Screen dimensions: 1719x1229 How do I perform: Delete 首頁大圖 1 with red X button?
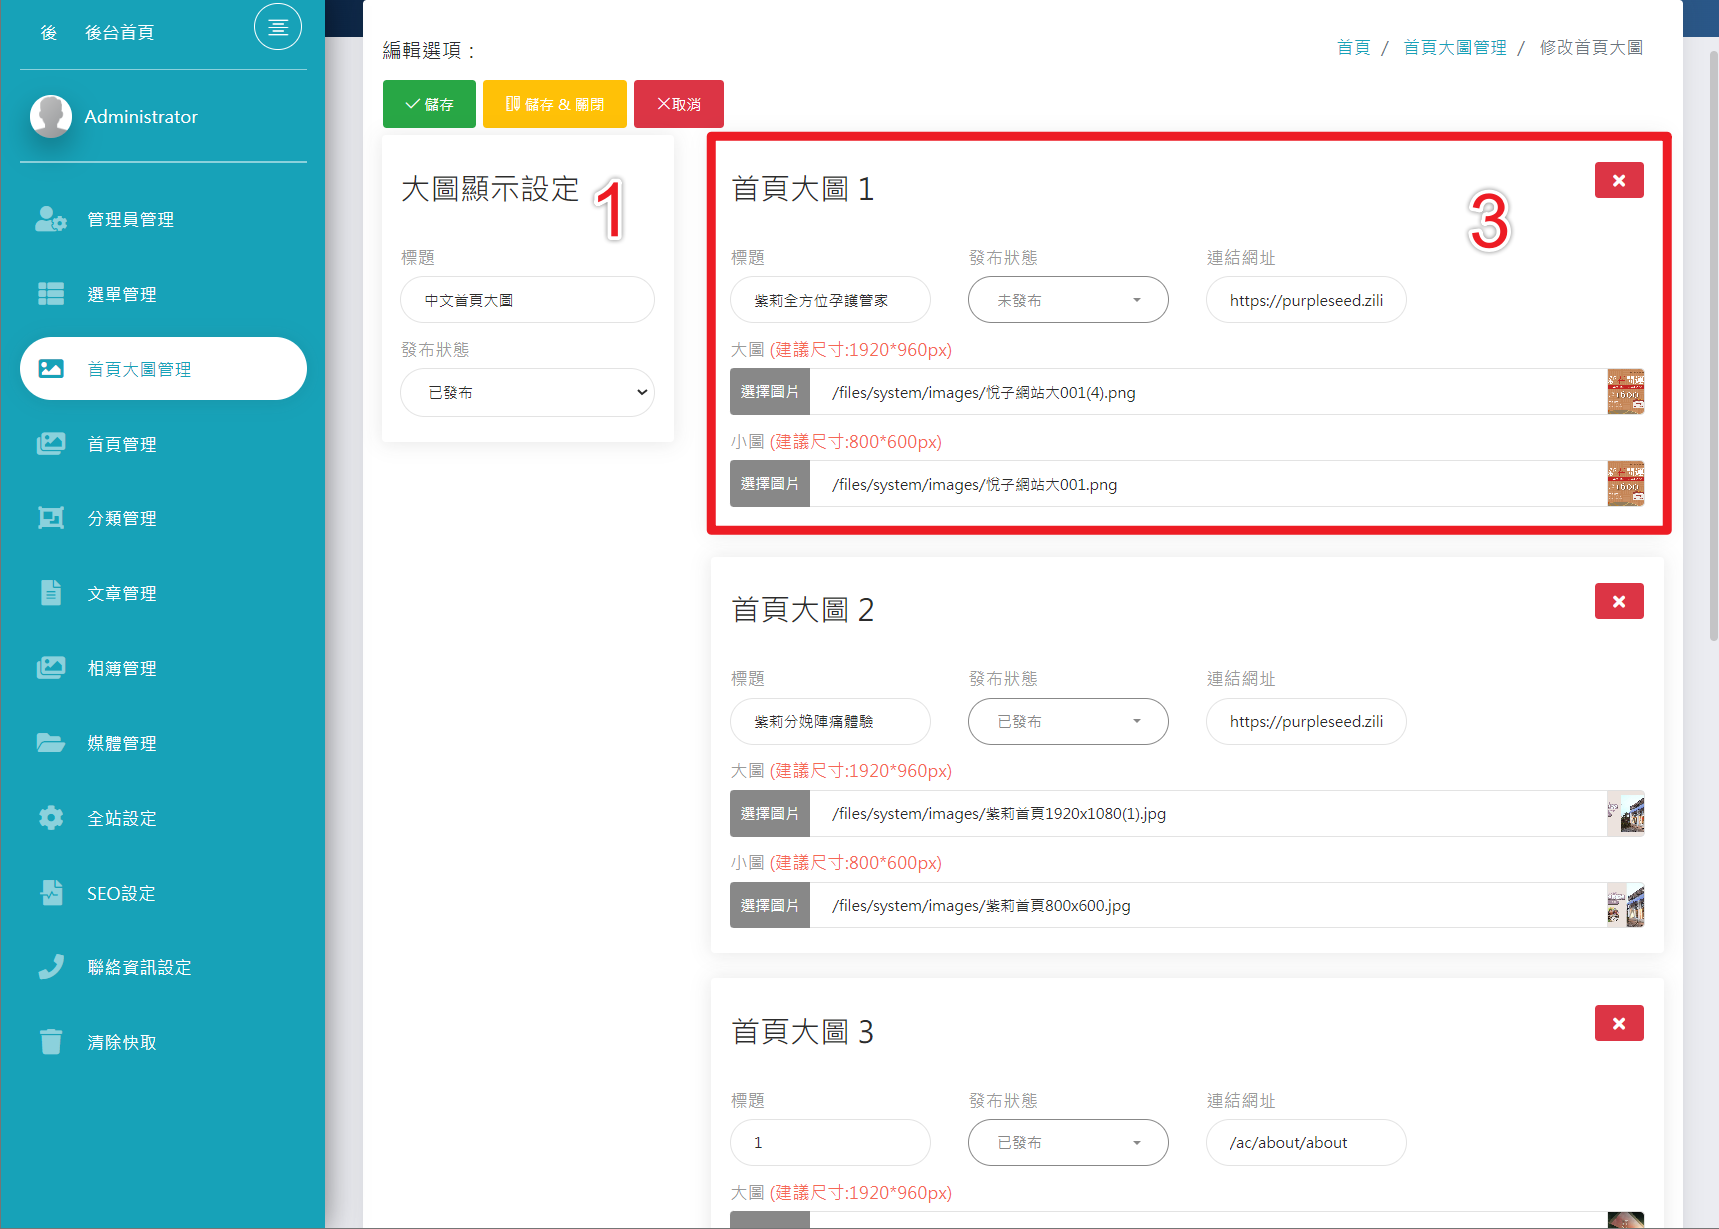click(x=1618, y=181)
